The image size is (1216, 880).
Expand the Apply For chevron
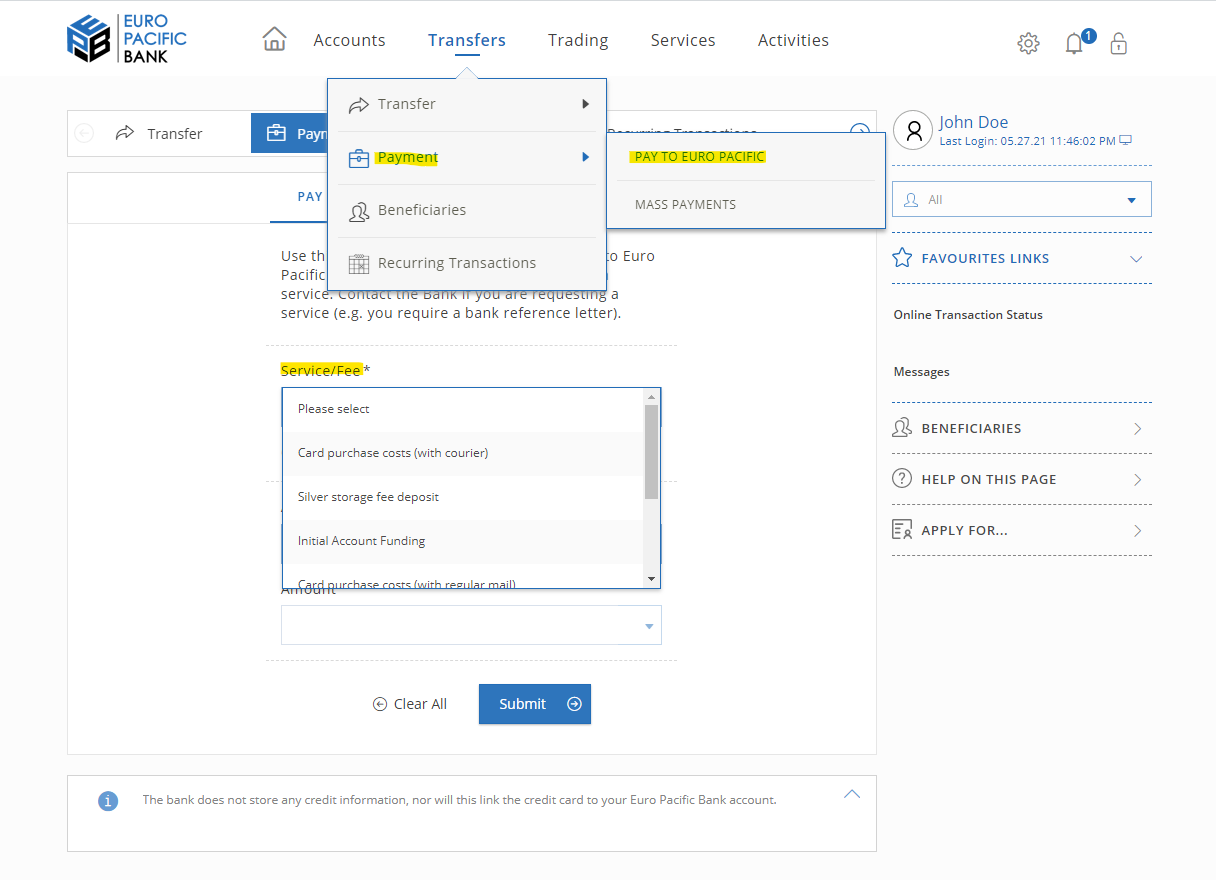pyautogui.click(x=1137, y=530)
